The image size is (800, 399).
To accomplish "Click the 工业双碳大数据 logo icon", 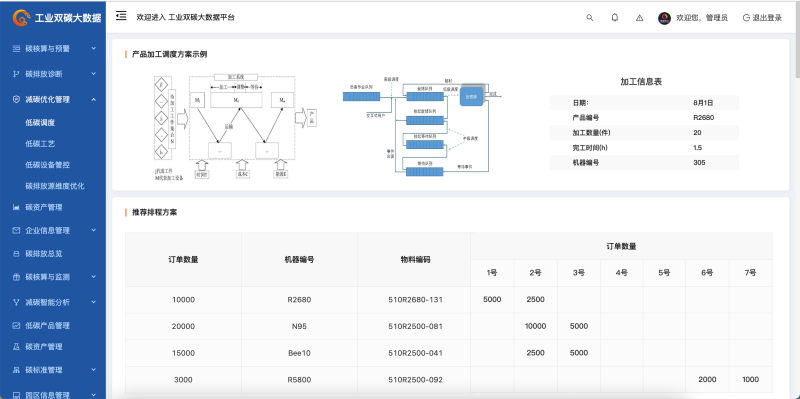I will point(21,17).
